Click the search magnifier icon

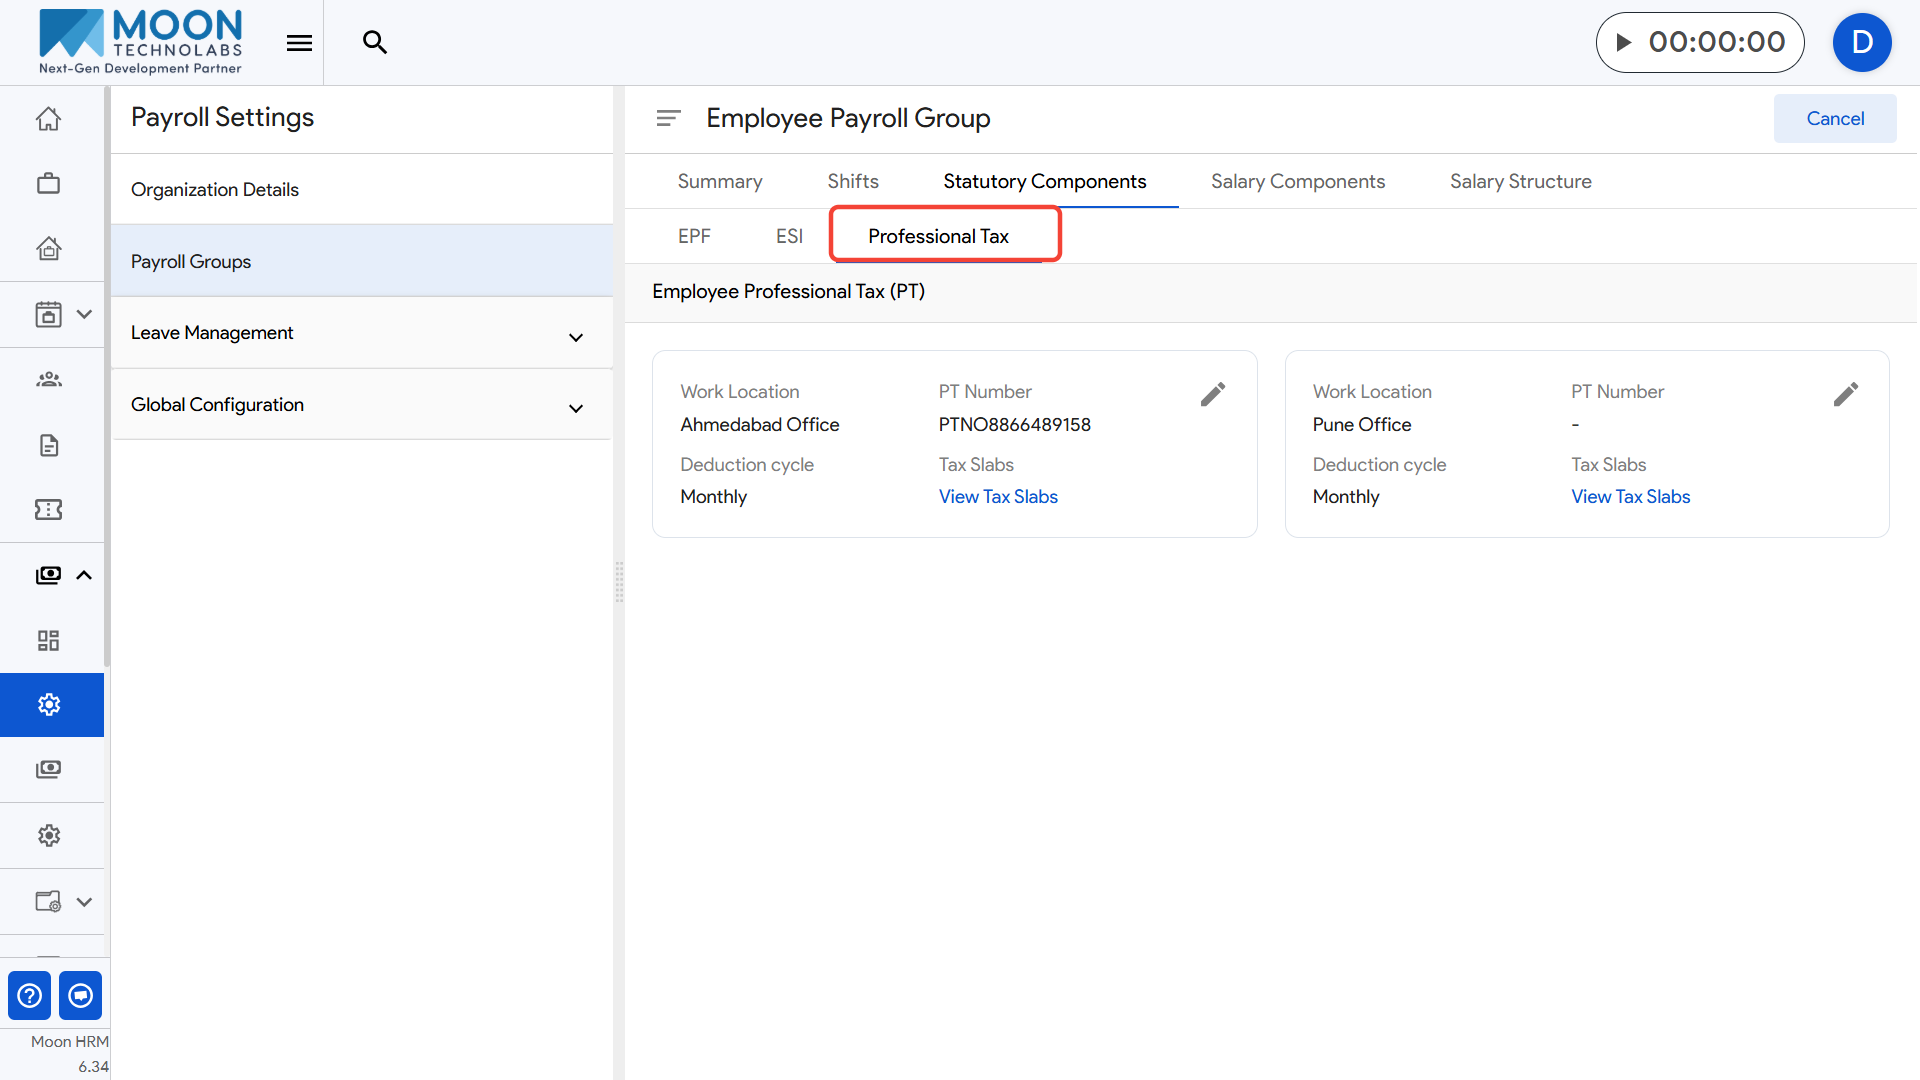[374, 42]
